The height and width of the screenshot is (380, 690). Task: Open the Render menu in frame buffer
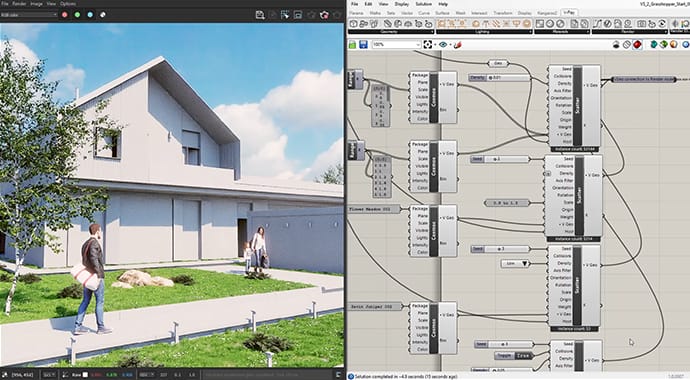(x=19, y=4)
